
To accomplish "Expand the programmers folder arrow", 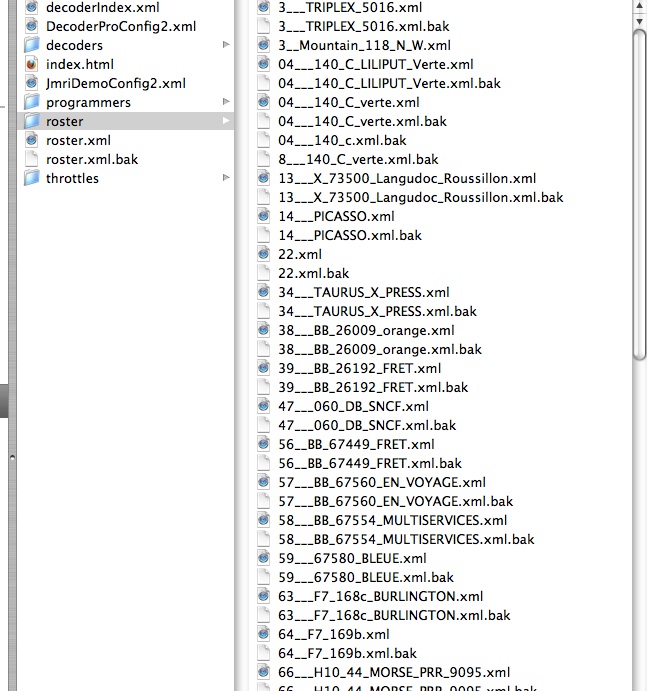I will pos(226,101).
